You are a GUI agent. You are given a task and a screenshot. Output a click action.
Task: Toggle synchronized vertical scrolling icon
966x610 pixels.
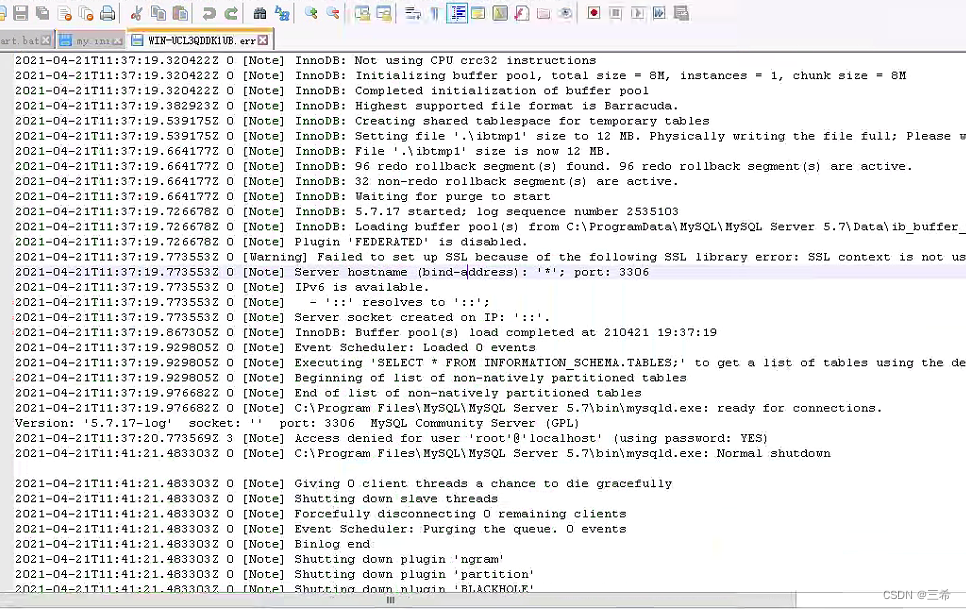pyautogui.click(x=362, y=13)
